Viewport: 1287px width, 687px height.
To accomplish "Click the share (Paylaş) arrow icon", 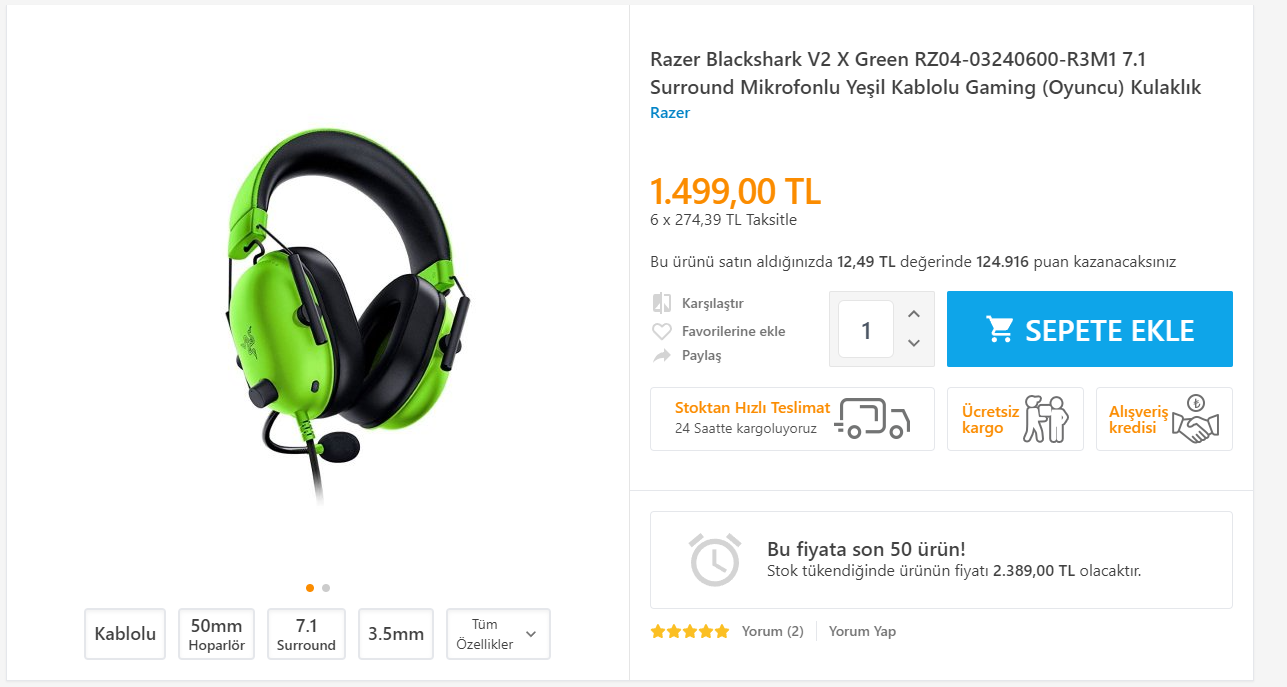I will click(661, 356).
